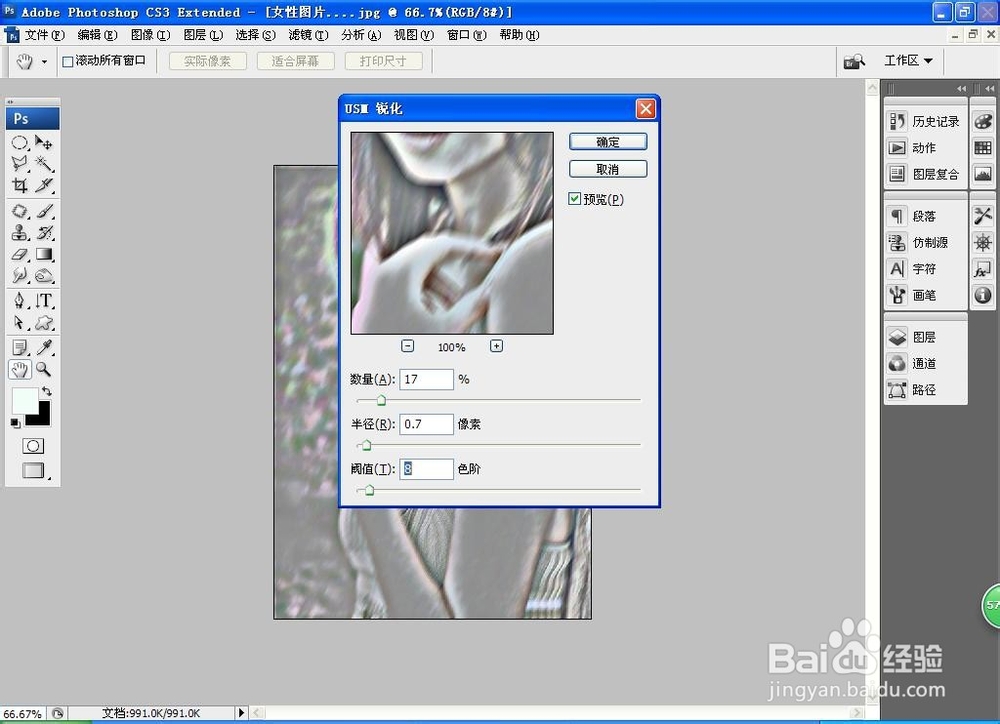Zoom in the dialog preview
The width and height of the screenshot is (1000, 724).
496,346
